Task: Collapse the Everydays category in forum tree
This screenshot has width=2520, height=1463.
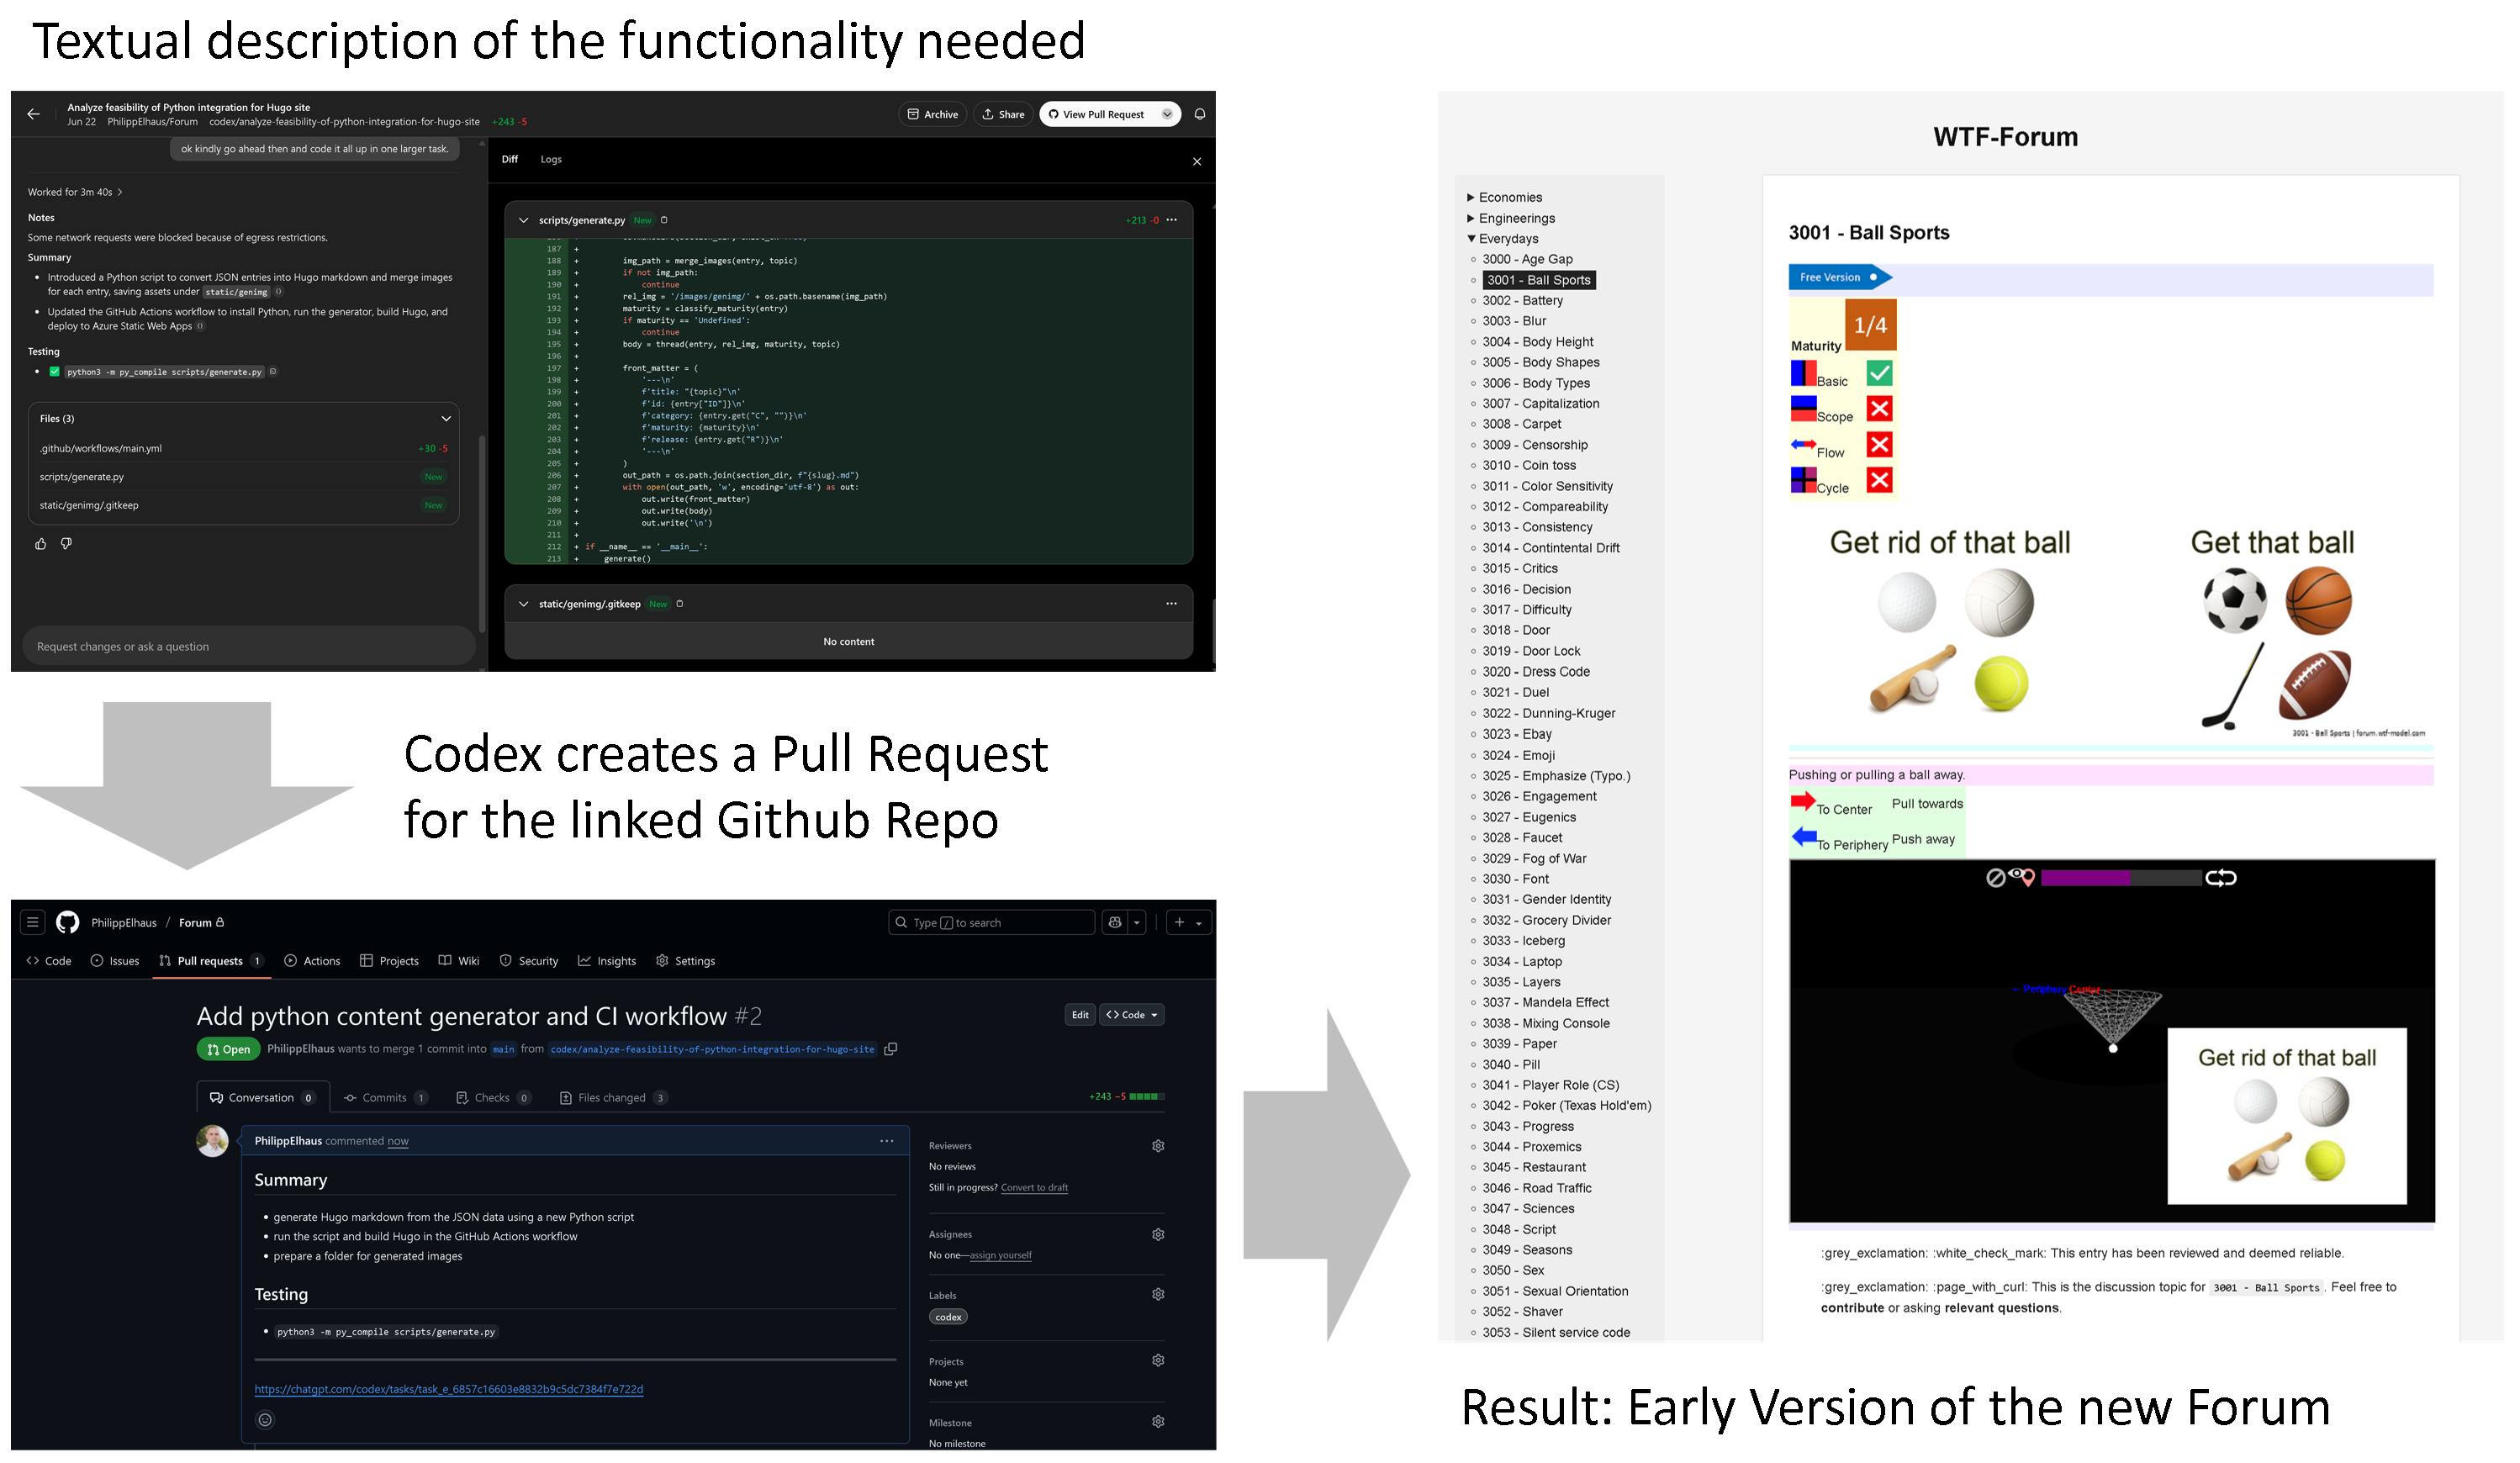Action: 1471,239
